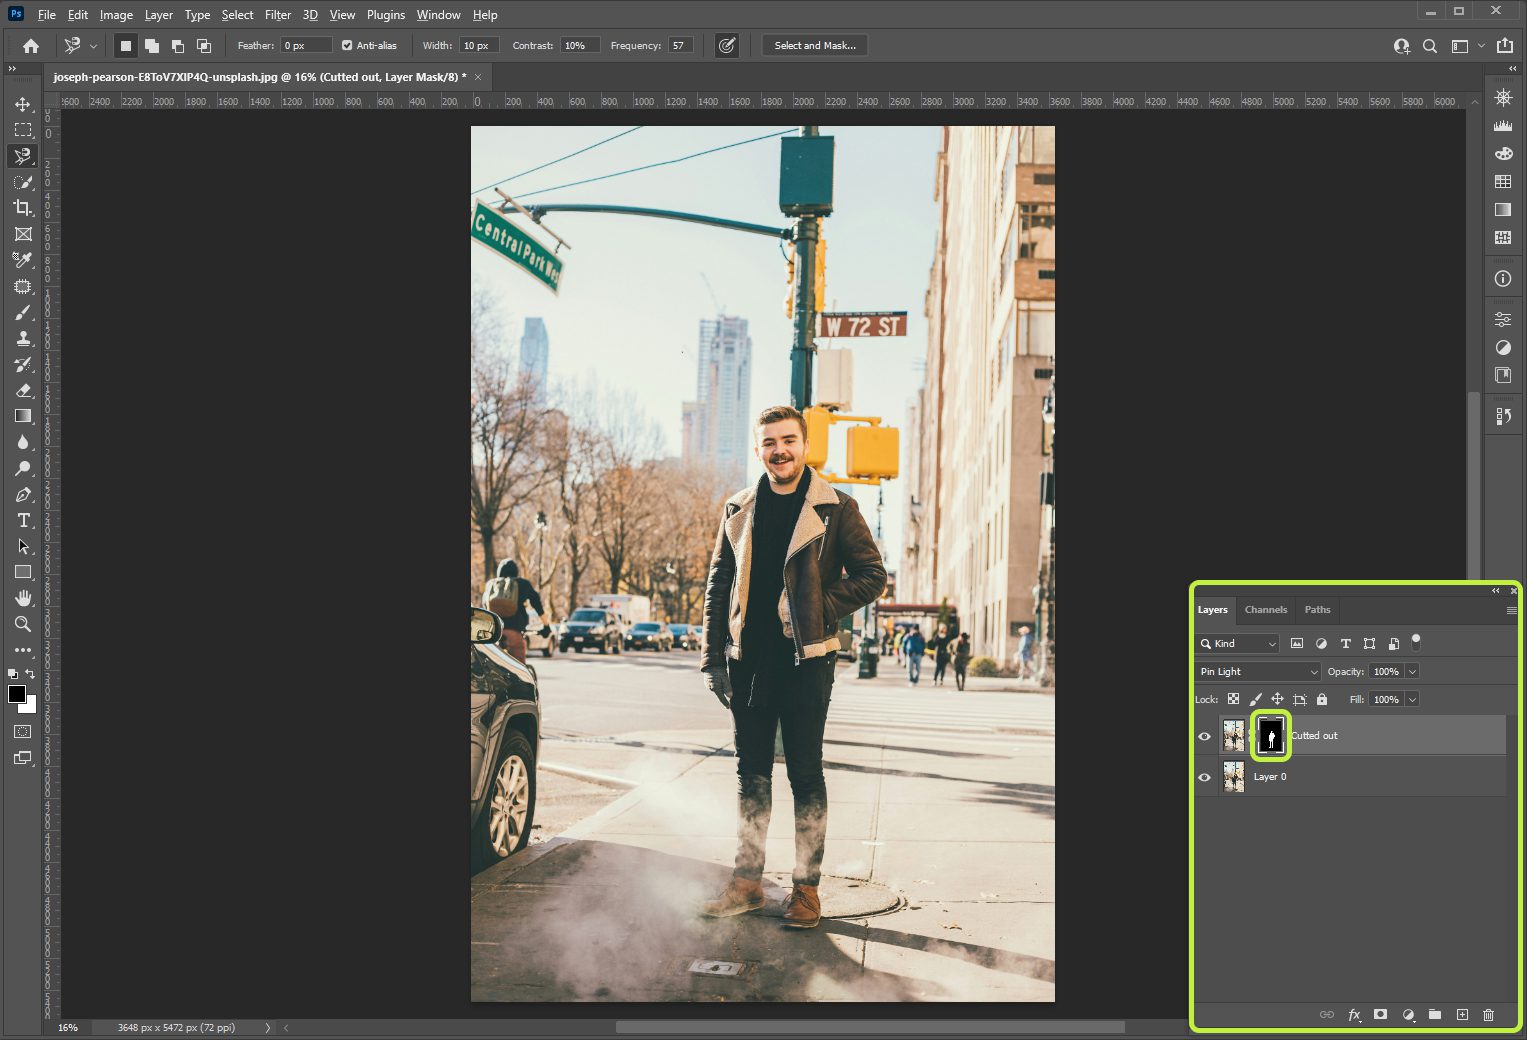Toggle lock all padlock
Image resolution: width=1527 pixels, height=1040 pixels.
click(x=1322, y=699)
